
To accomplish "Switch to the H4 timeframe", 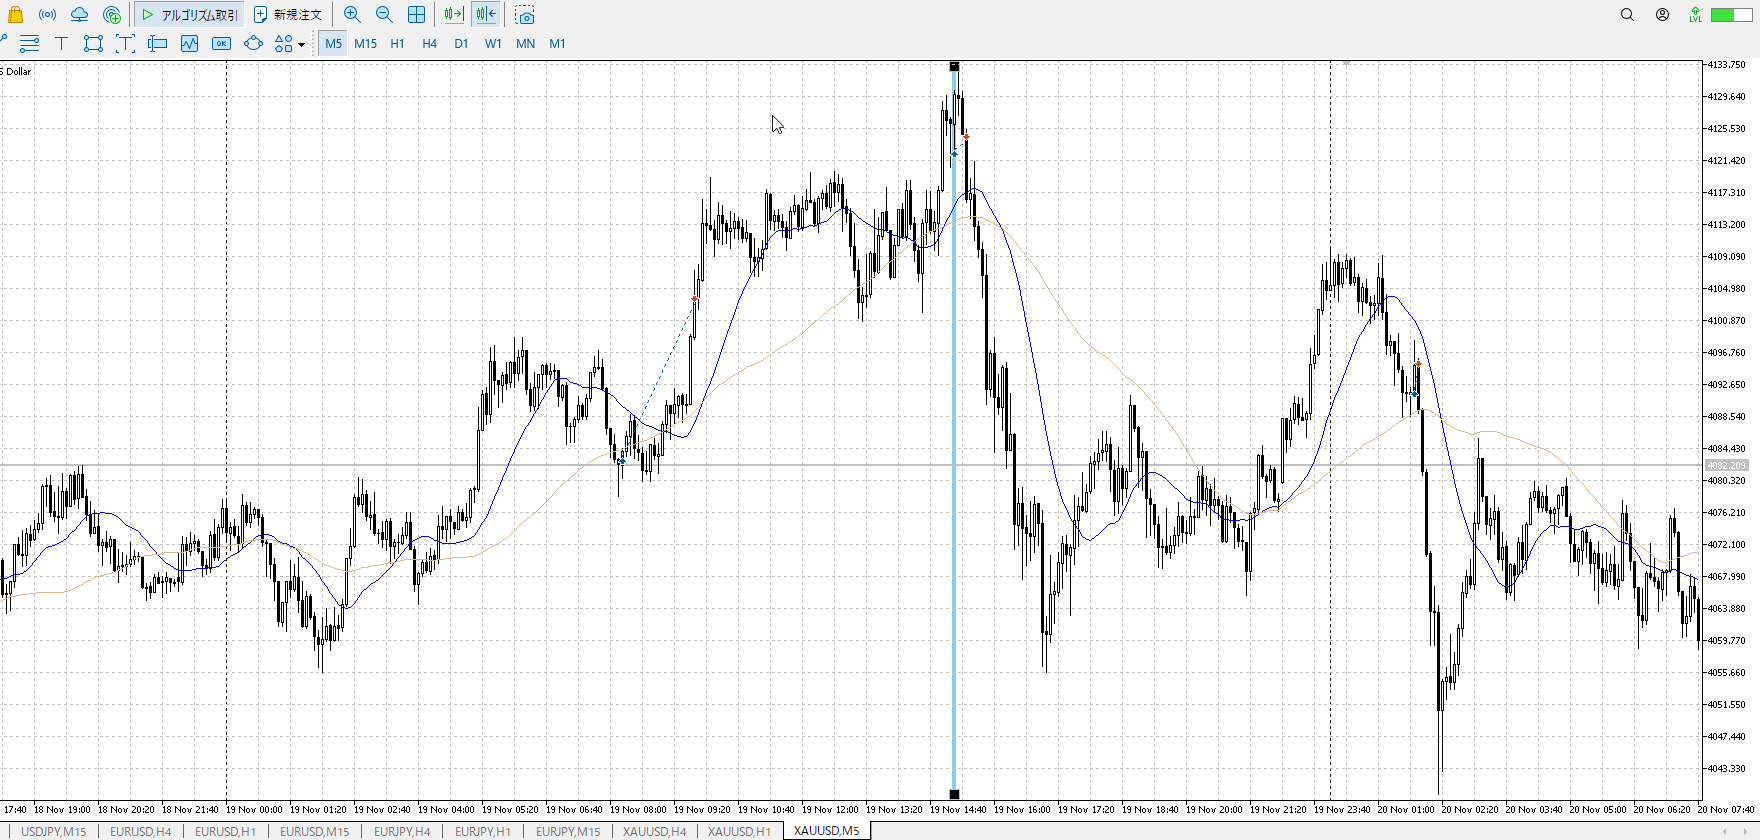I will pyautogui.click(x=429, y=43).
